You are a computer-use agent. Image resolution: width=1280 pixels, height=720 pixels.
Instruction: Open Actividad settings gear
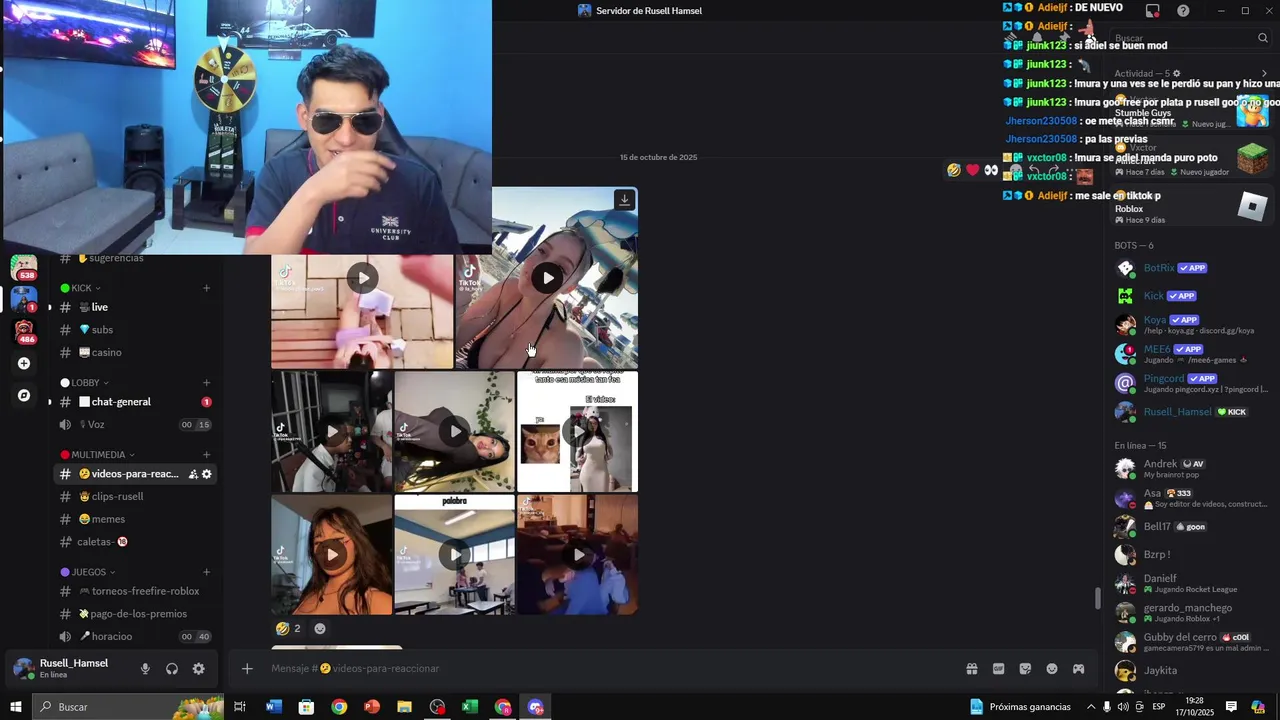[x=1176, y=73]
